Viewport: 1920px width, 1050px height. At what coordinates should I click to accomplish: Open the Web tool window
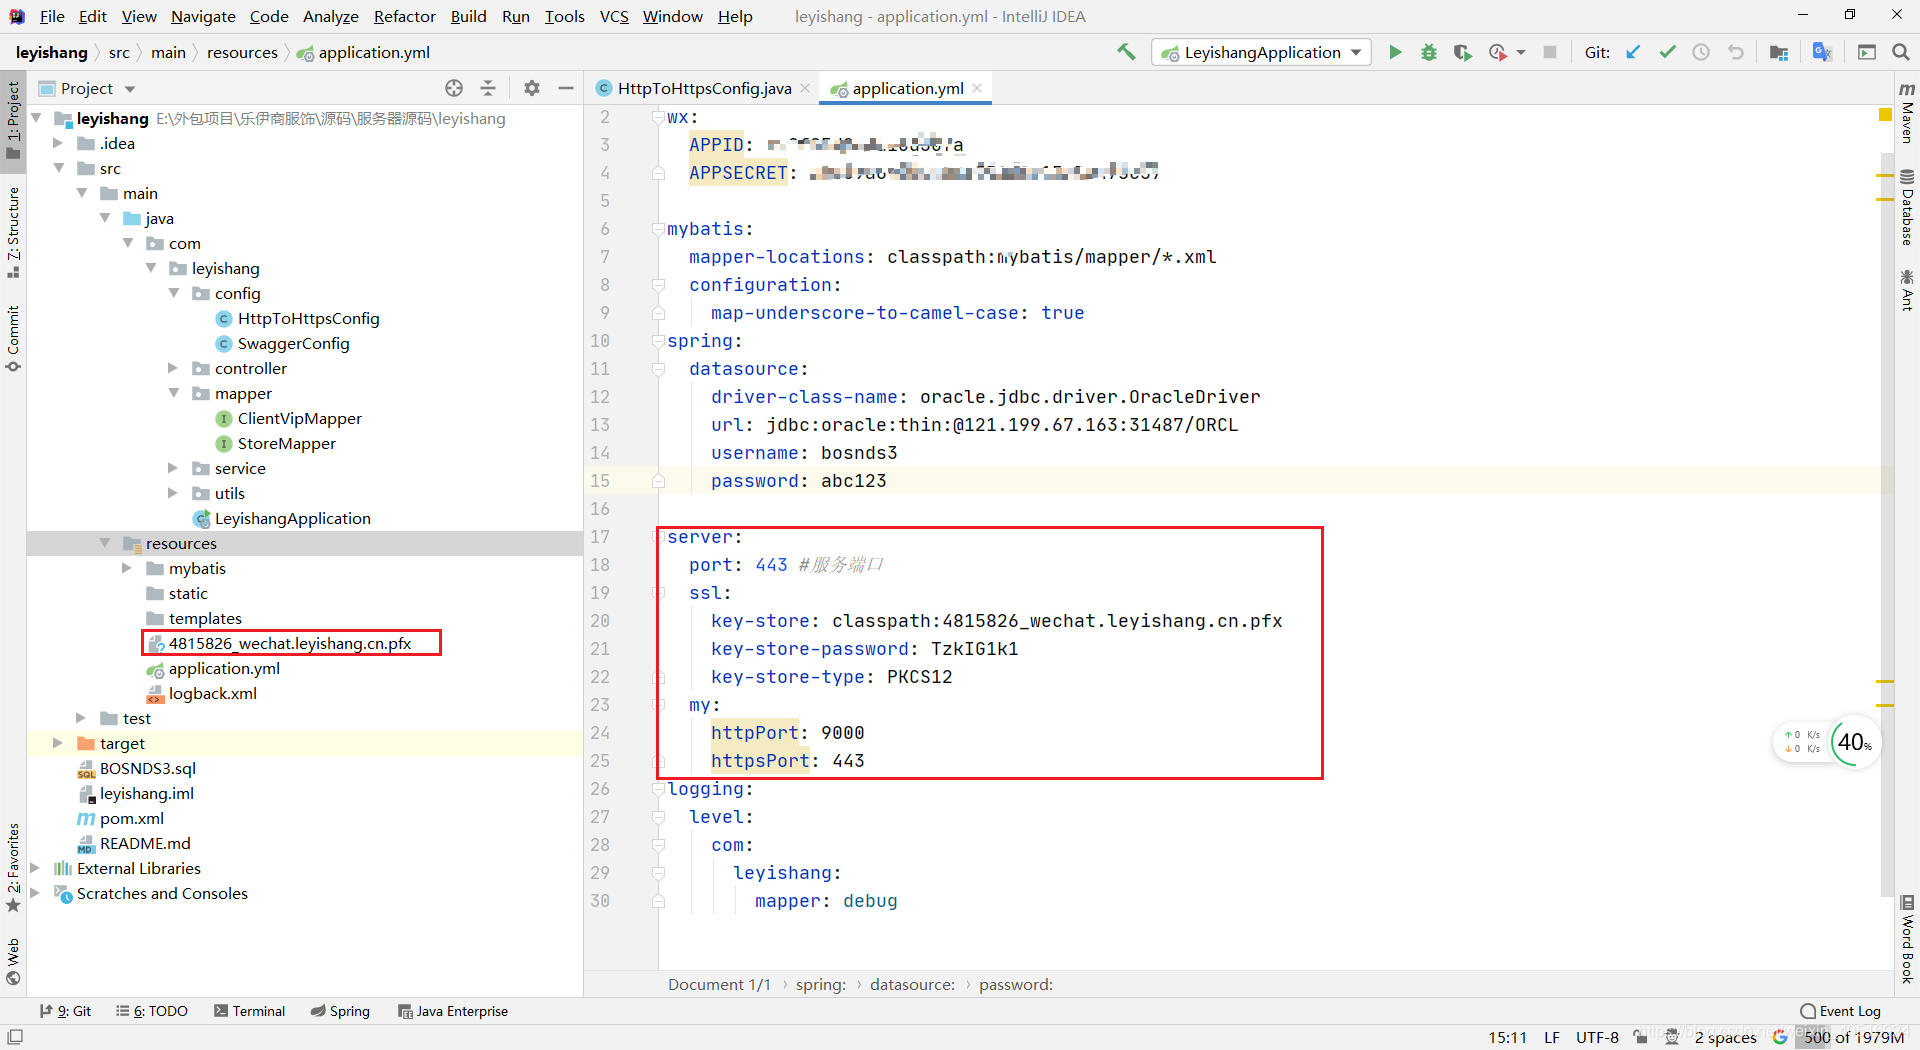point(13,962)
